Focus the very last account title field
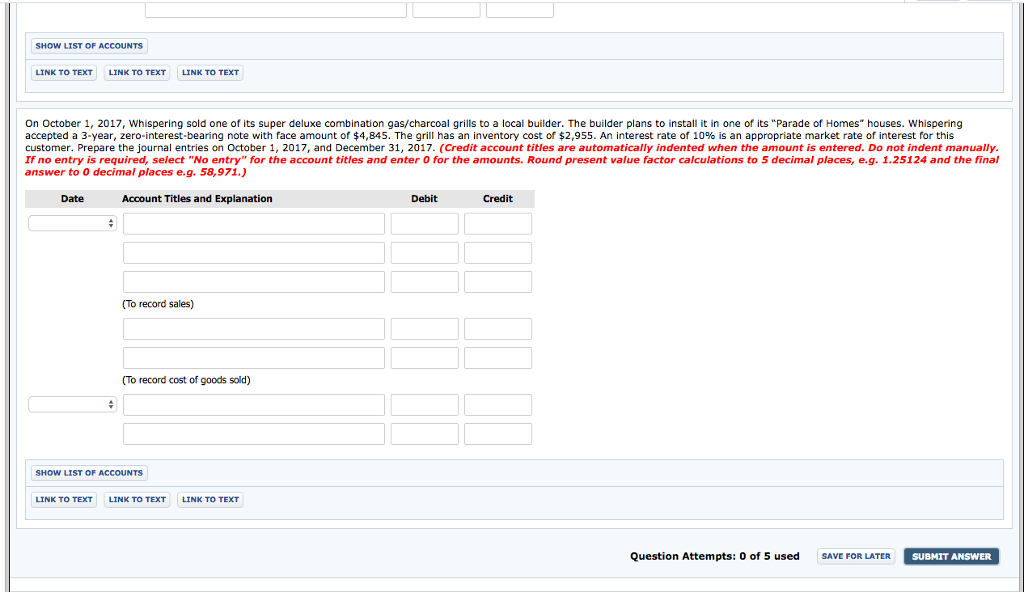Screen dimensions: 1024x592 coord(254,434)
